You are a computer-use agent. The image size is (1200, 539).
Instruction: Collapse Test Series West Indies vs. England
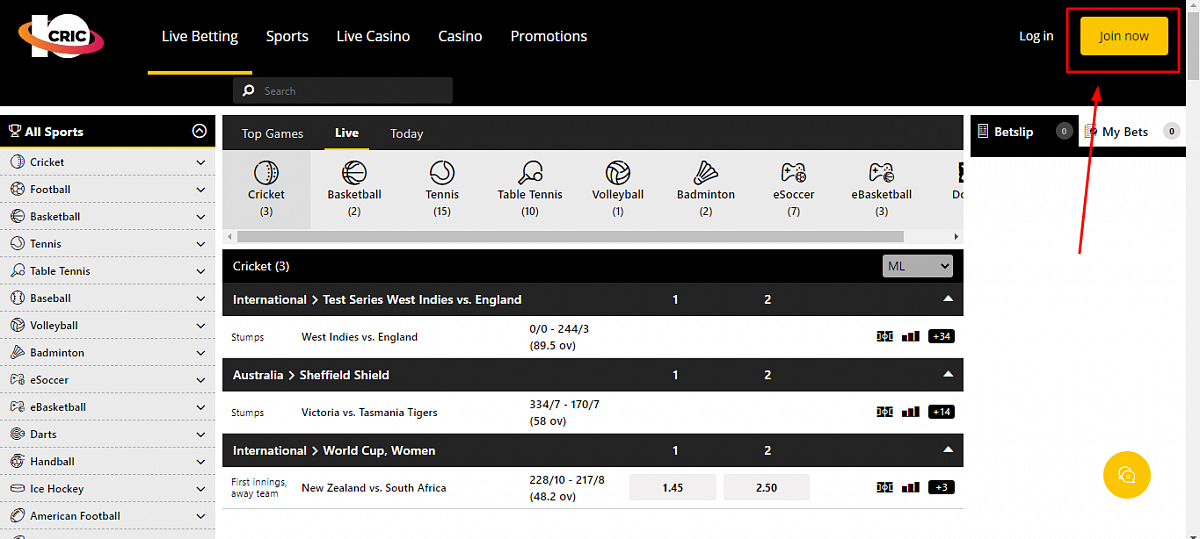coord(948,299)
